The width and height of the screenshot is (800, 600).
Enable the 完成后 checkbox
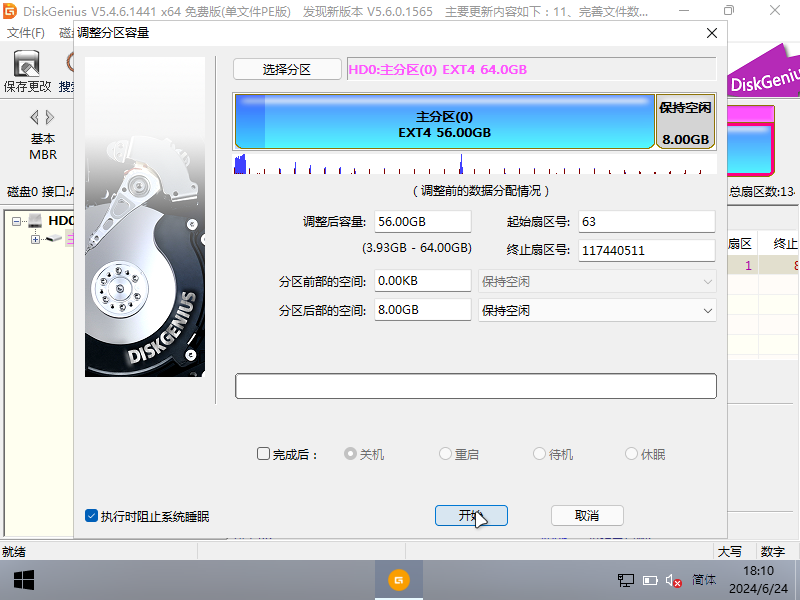click(263, 454)
